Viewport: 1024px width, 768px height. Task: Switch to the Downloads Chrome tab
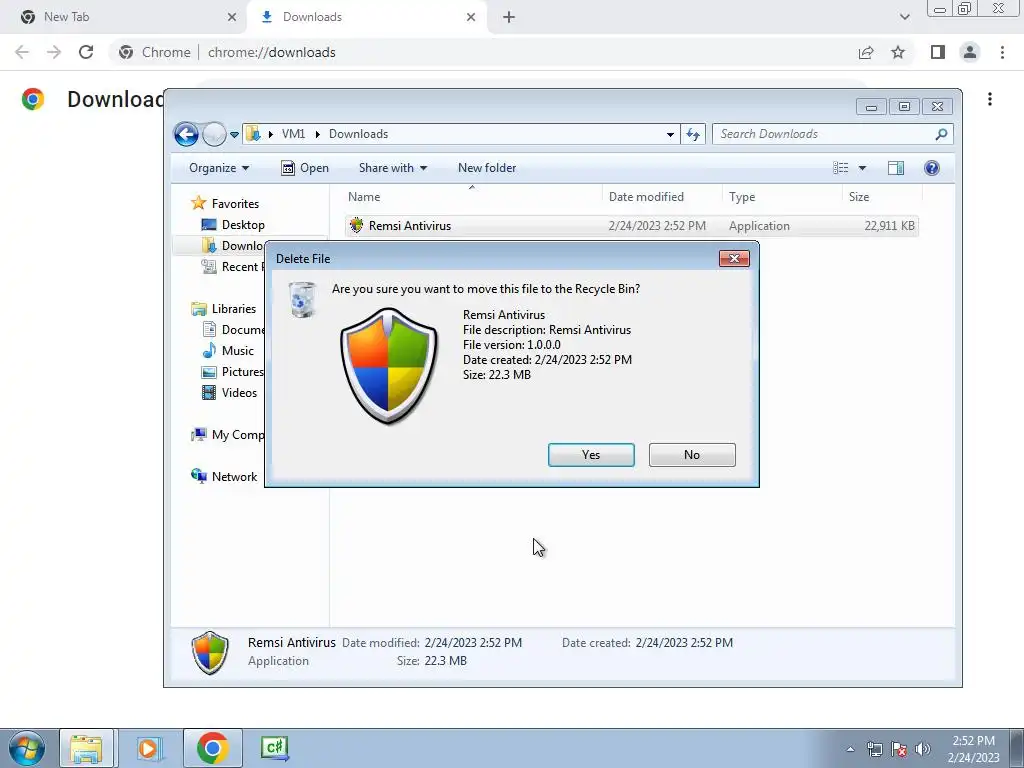[366, 17]
